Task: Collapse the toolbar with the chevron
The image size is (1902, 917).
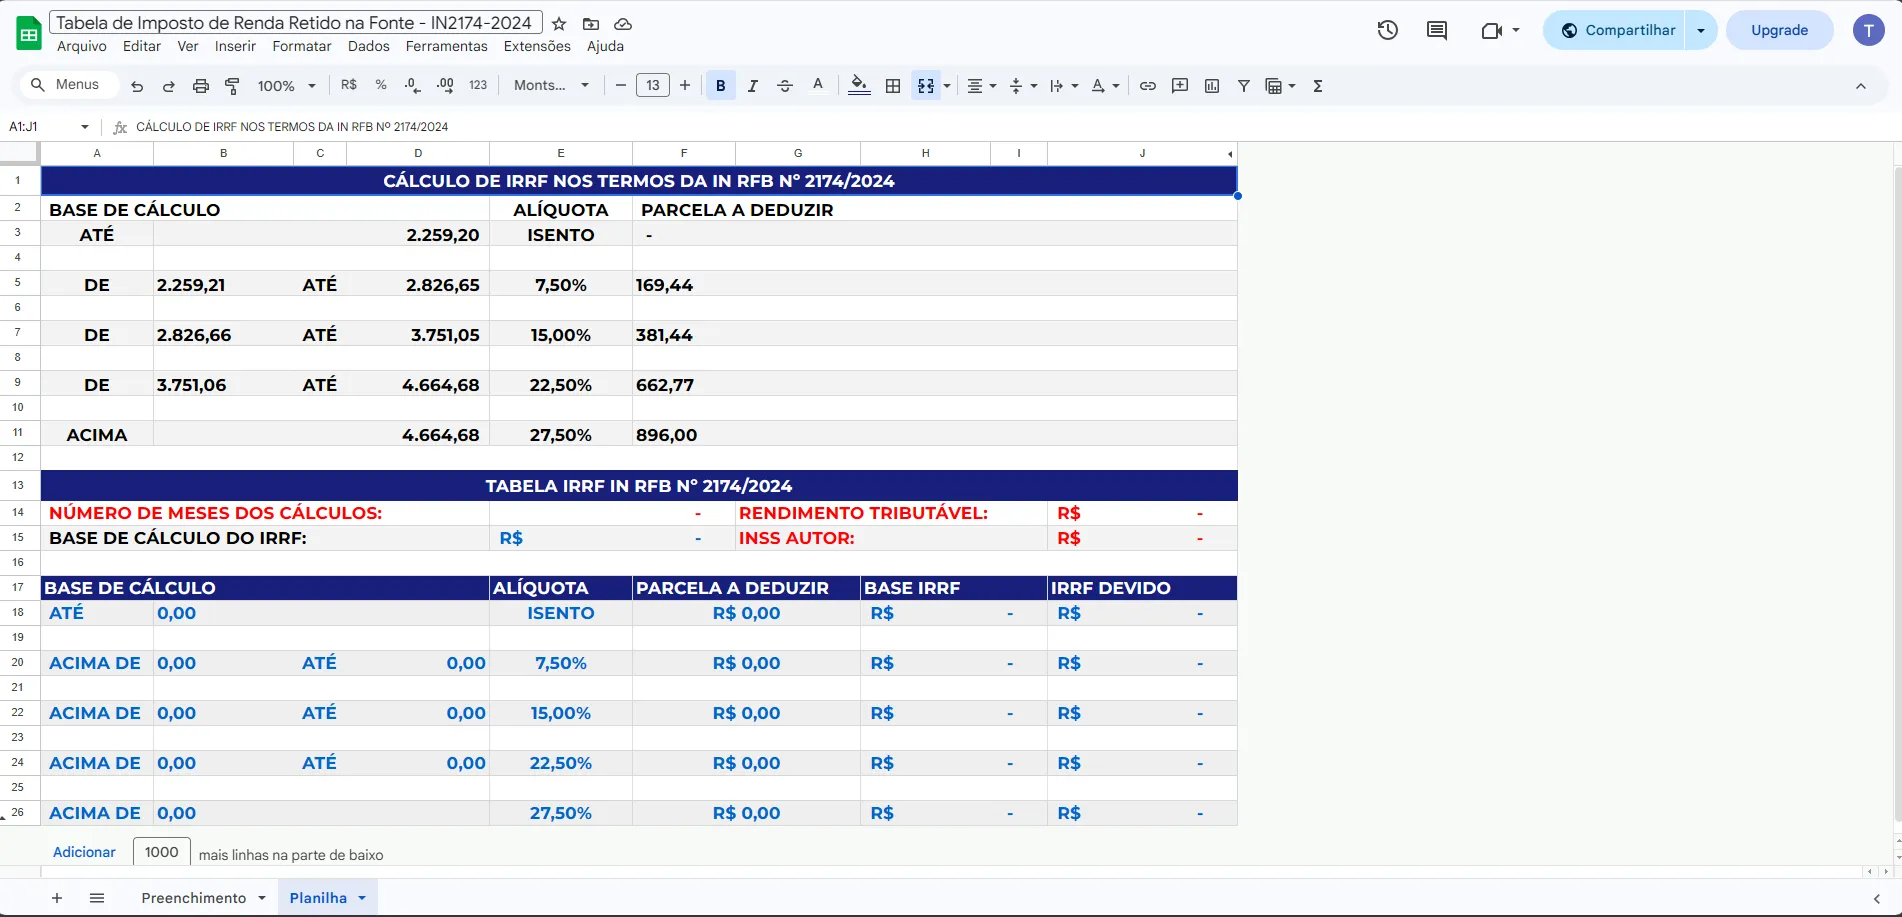Action: [x=1861, y=86]
